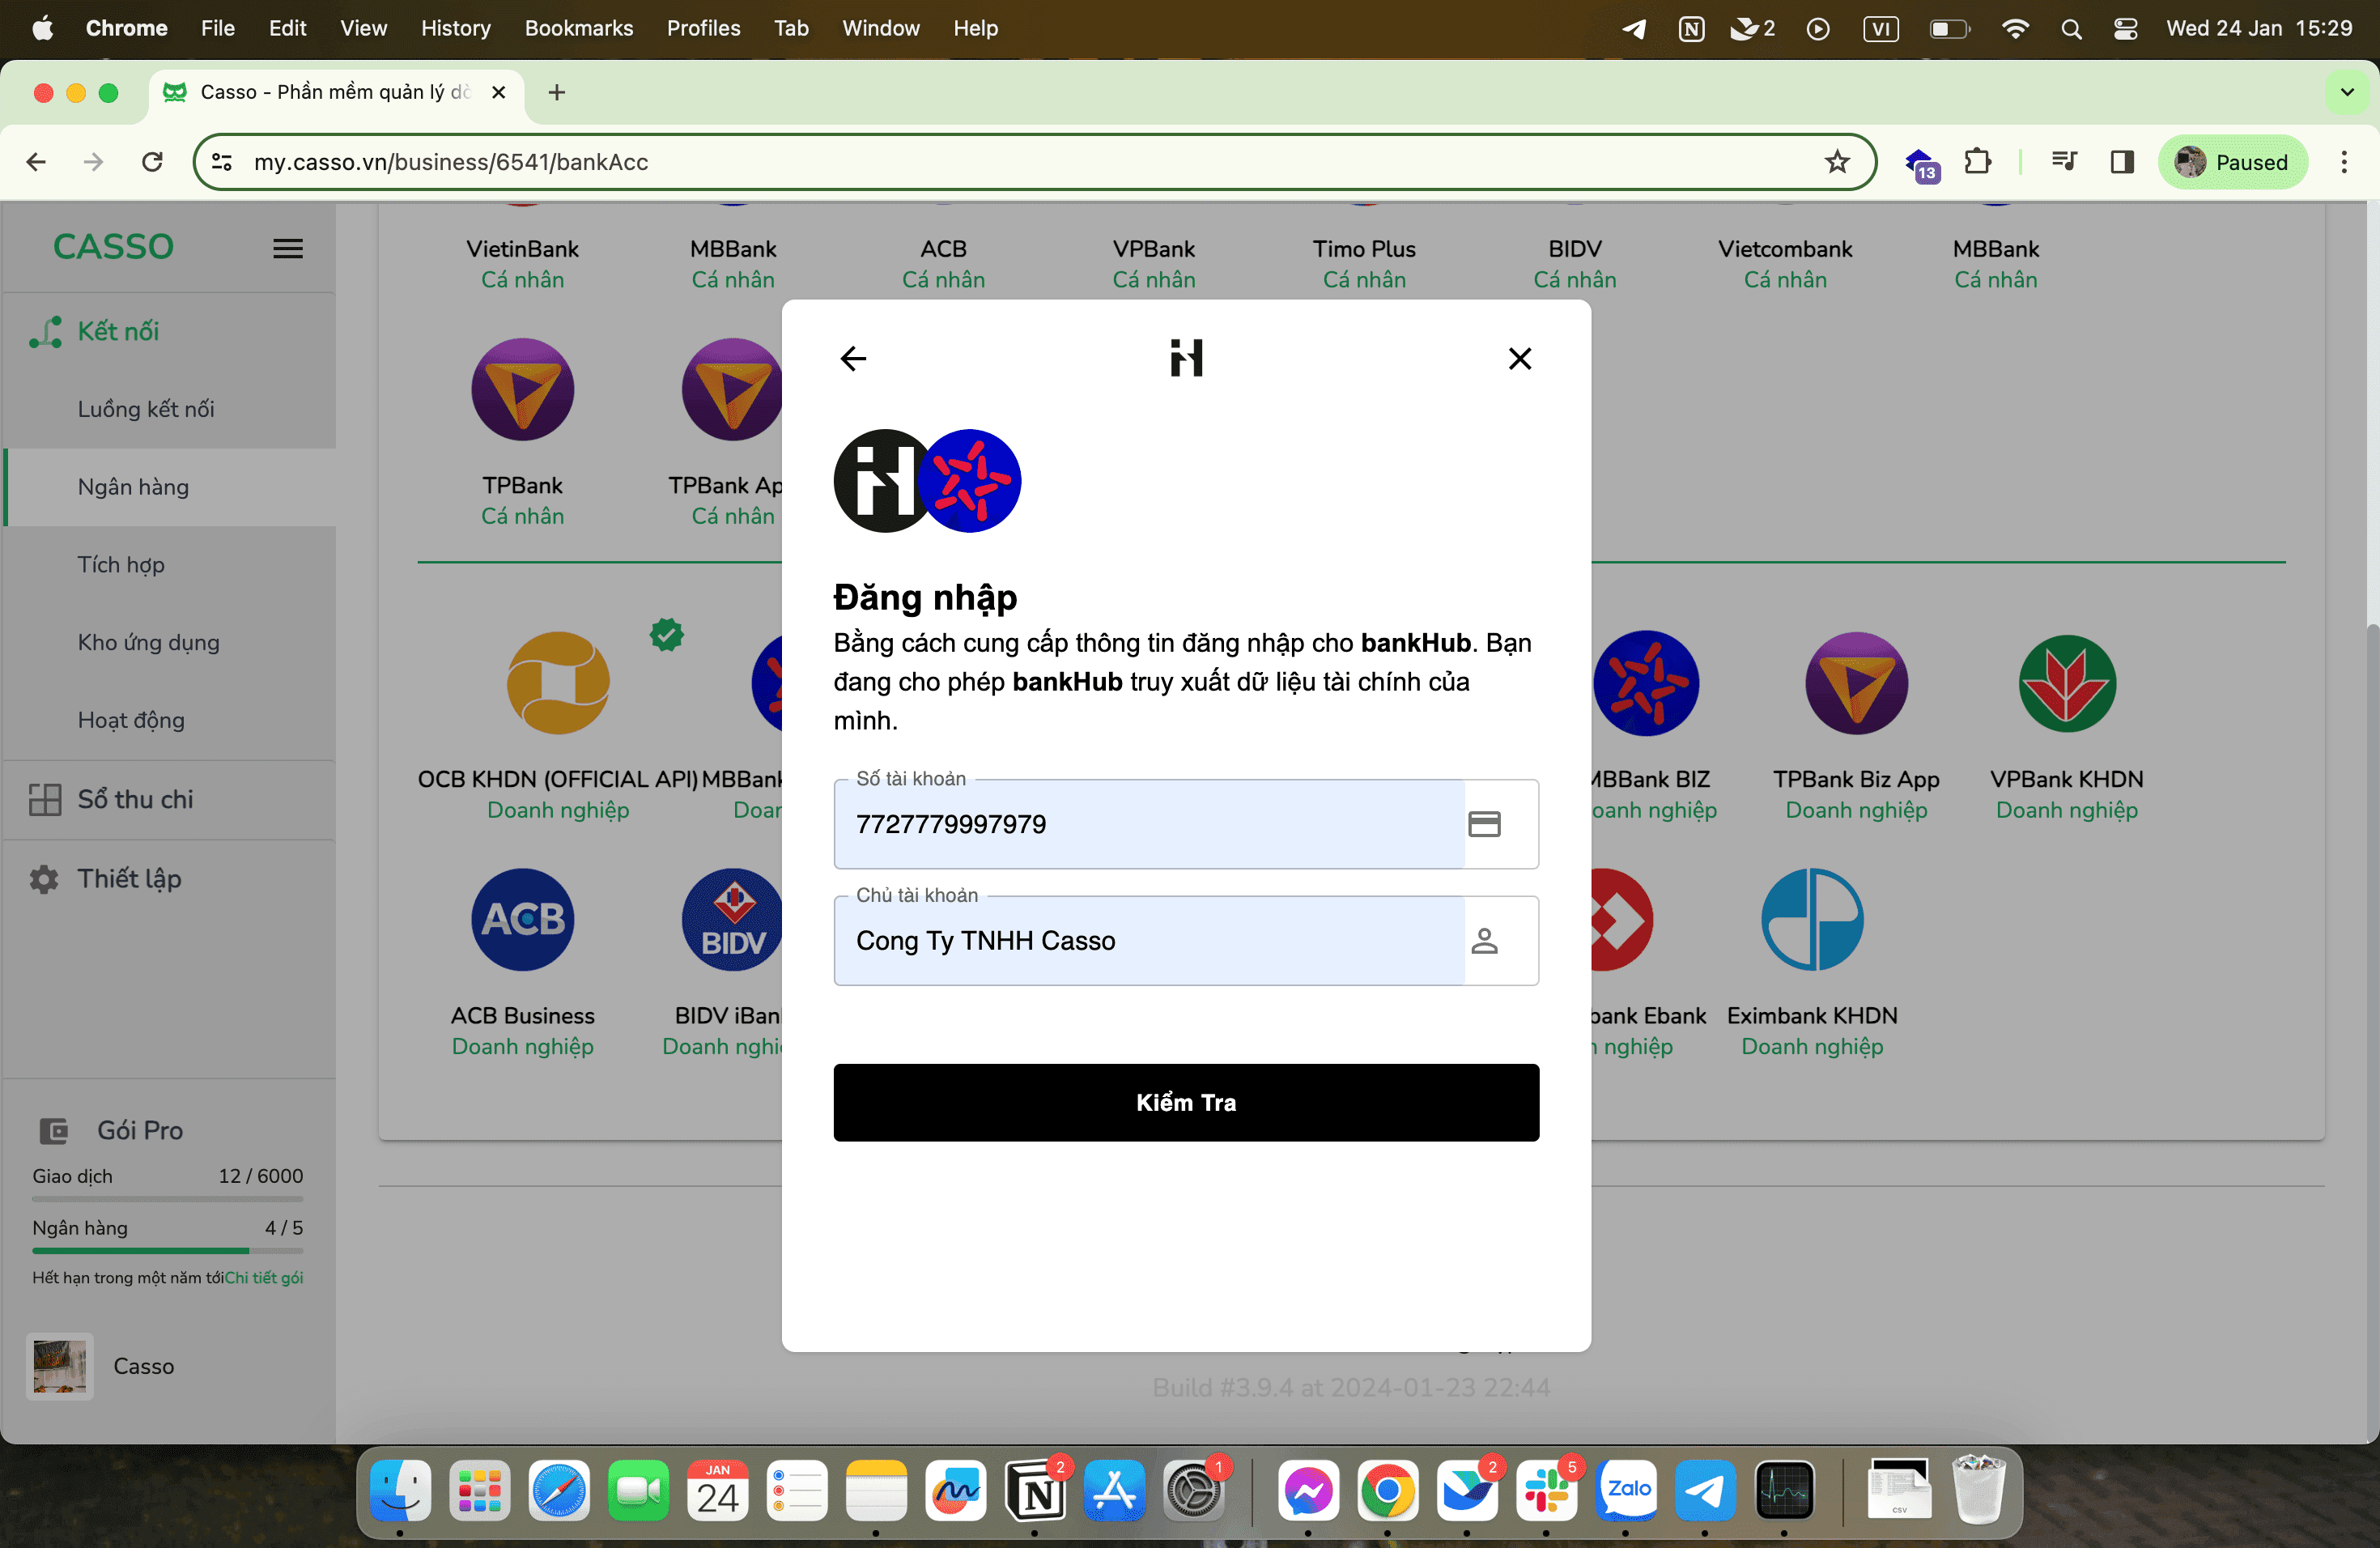Image resolution: width=2380 pixels, height=1548 pixels.
Task: Click the Chủ tài khoản input field
Action: 1186,940
